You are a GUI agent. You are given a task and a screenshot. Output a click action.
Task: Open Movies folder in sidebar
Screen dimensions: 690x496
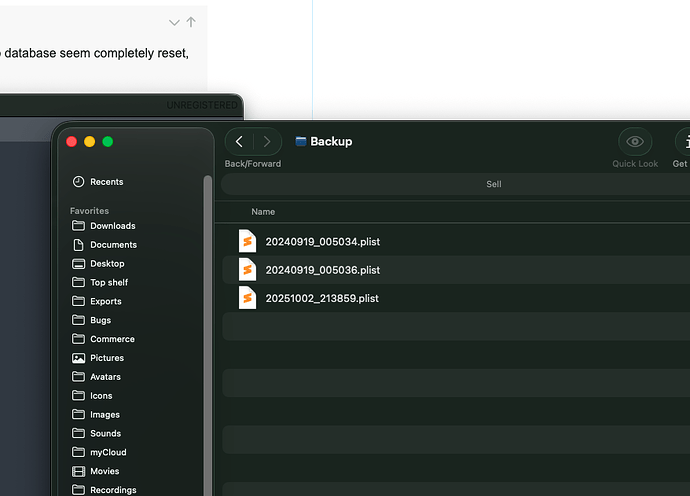[x=95, y=471]
